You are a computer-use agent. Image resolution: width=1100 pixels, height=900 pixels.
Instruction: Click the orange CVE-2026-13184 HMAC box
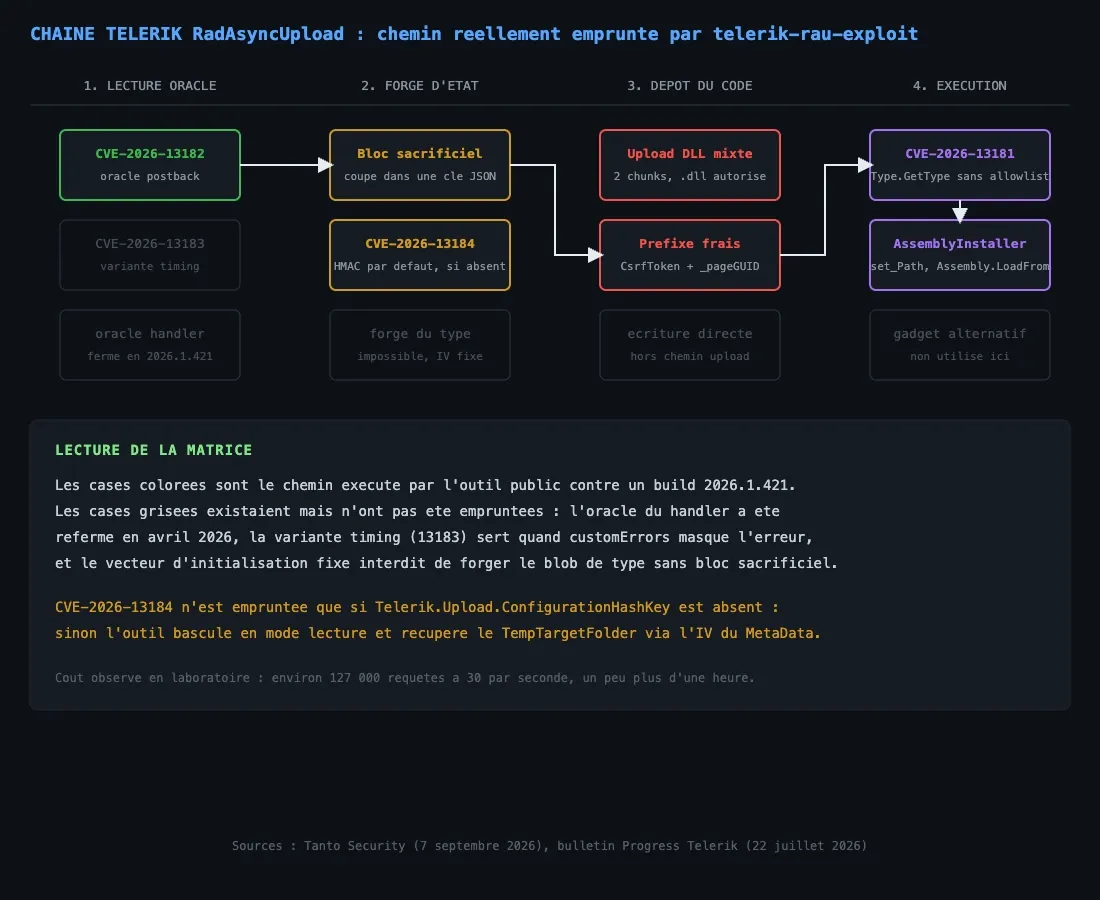coord(420,255)
